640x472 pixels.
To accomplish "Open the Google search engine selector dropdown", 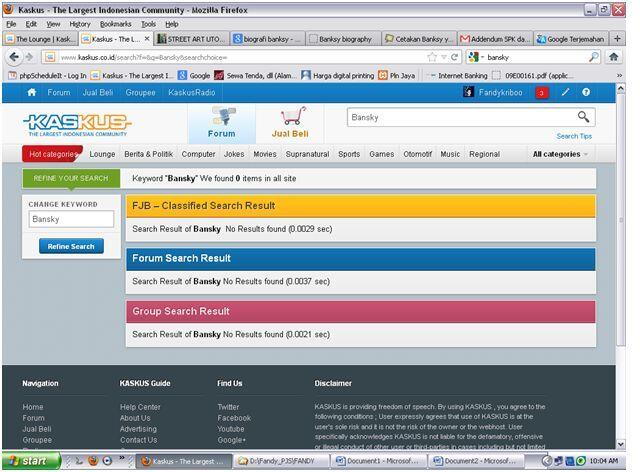I will [x=476, y=57].
